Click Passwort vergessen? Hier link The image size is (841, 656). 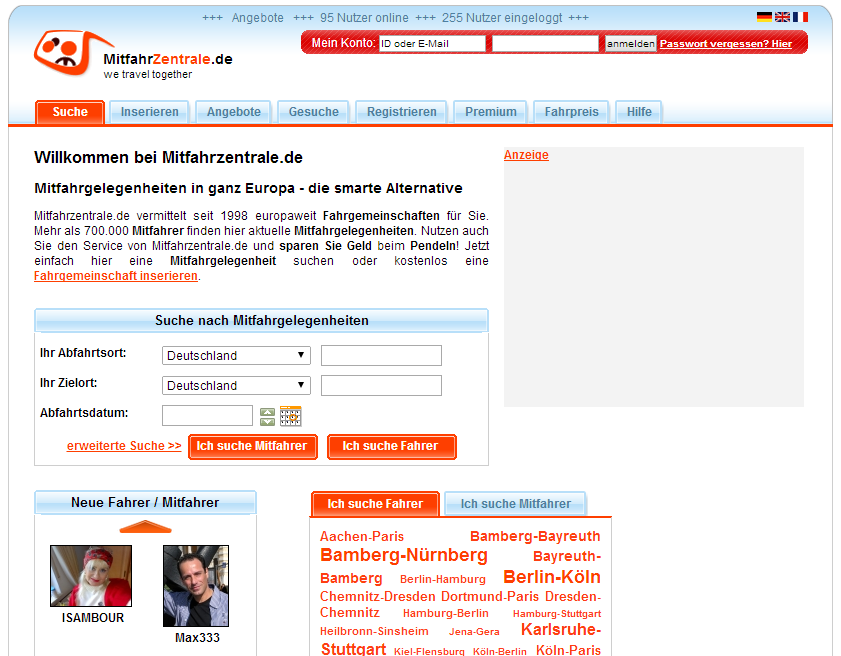[x=726, y=44]
